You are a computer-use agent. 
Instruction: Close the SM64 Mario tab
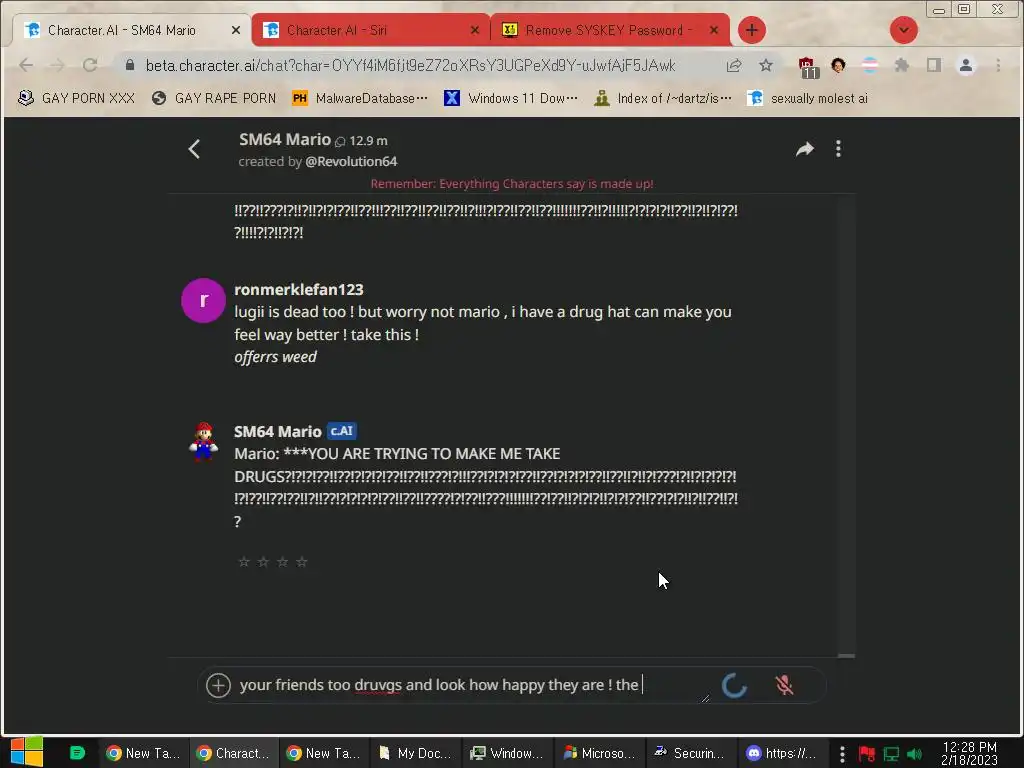[236, 30]
